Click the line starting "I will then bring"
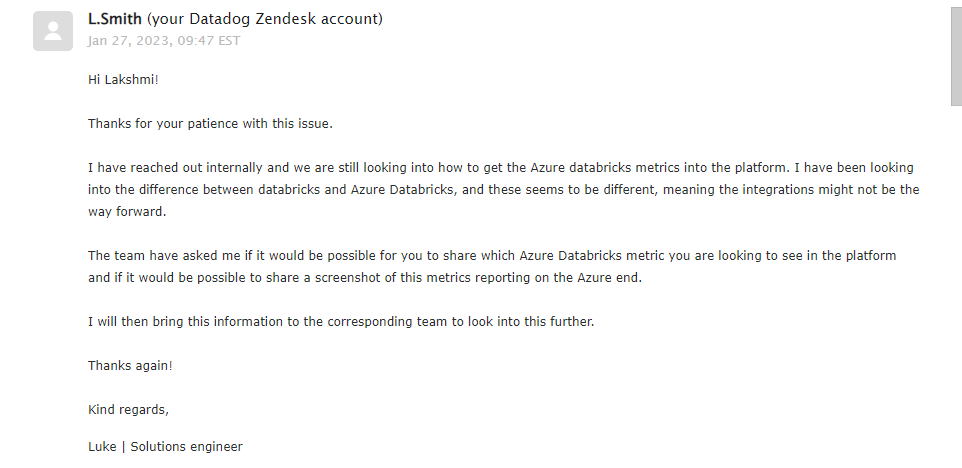962x468 pixels. click(x=341, y=321)
